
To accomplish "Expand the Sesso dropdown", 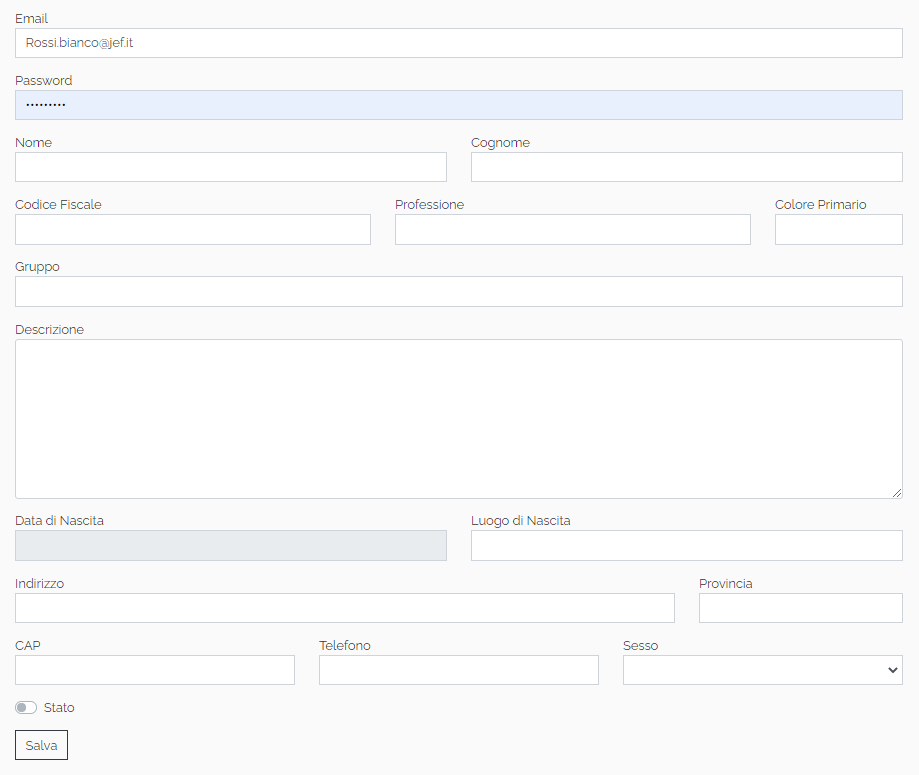I will coord(762,670).
